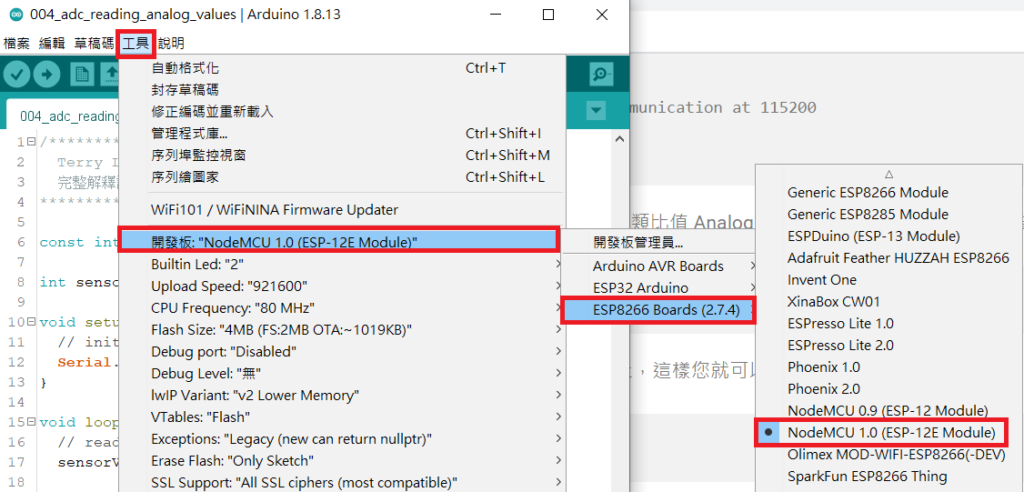
Task: Maximize the Arduino window
Action: [x=548, y=15]
